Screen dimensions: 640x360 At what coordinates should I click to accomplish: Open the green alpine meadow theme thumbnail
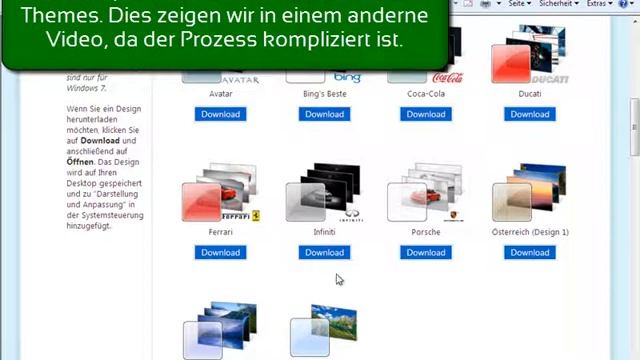coord(324,330)
